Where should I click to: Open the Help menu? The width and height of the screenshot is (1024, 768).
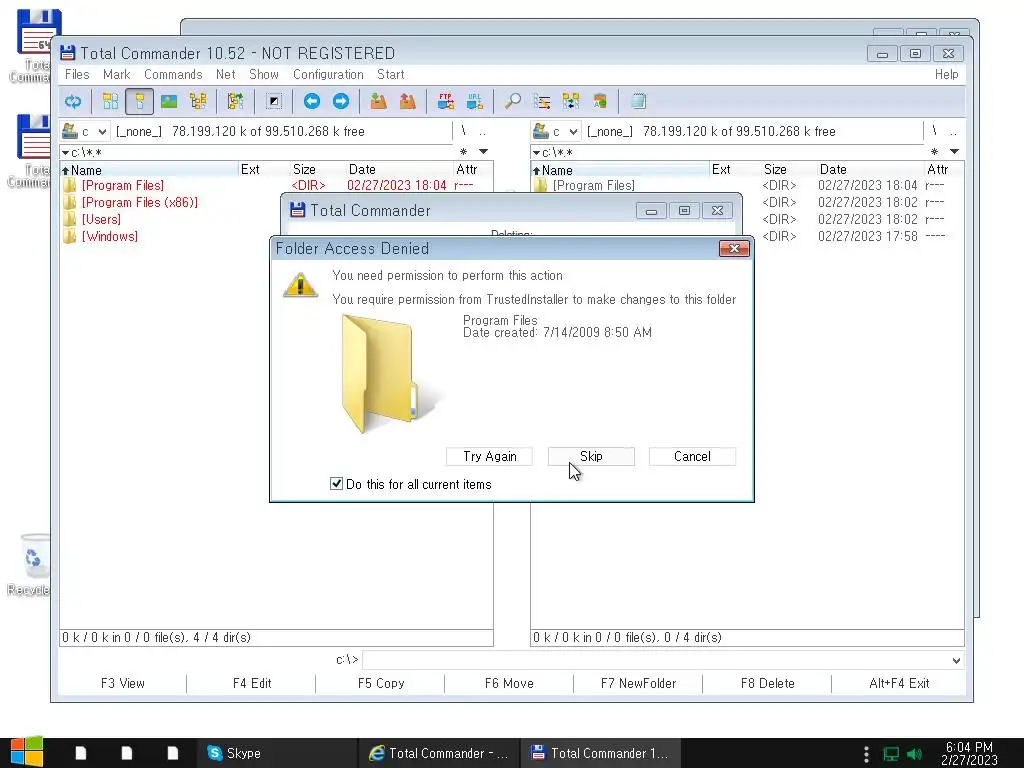coord(946,74)
